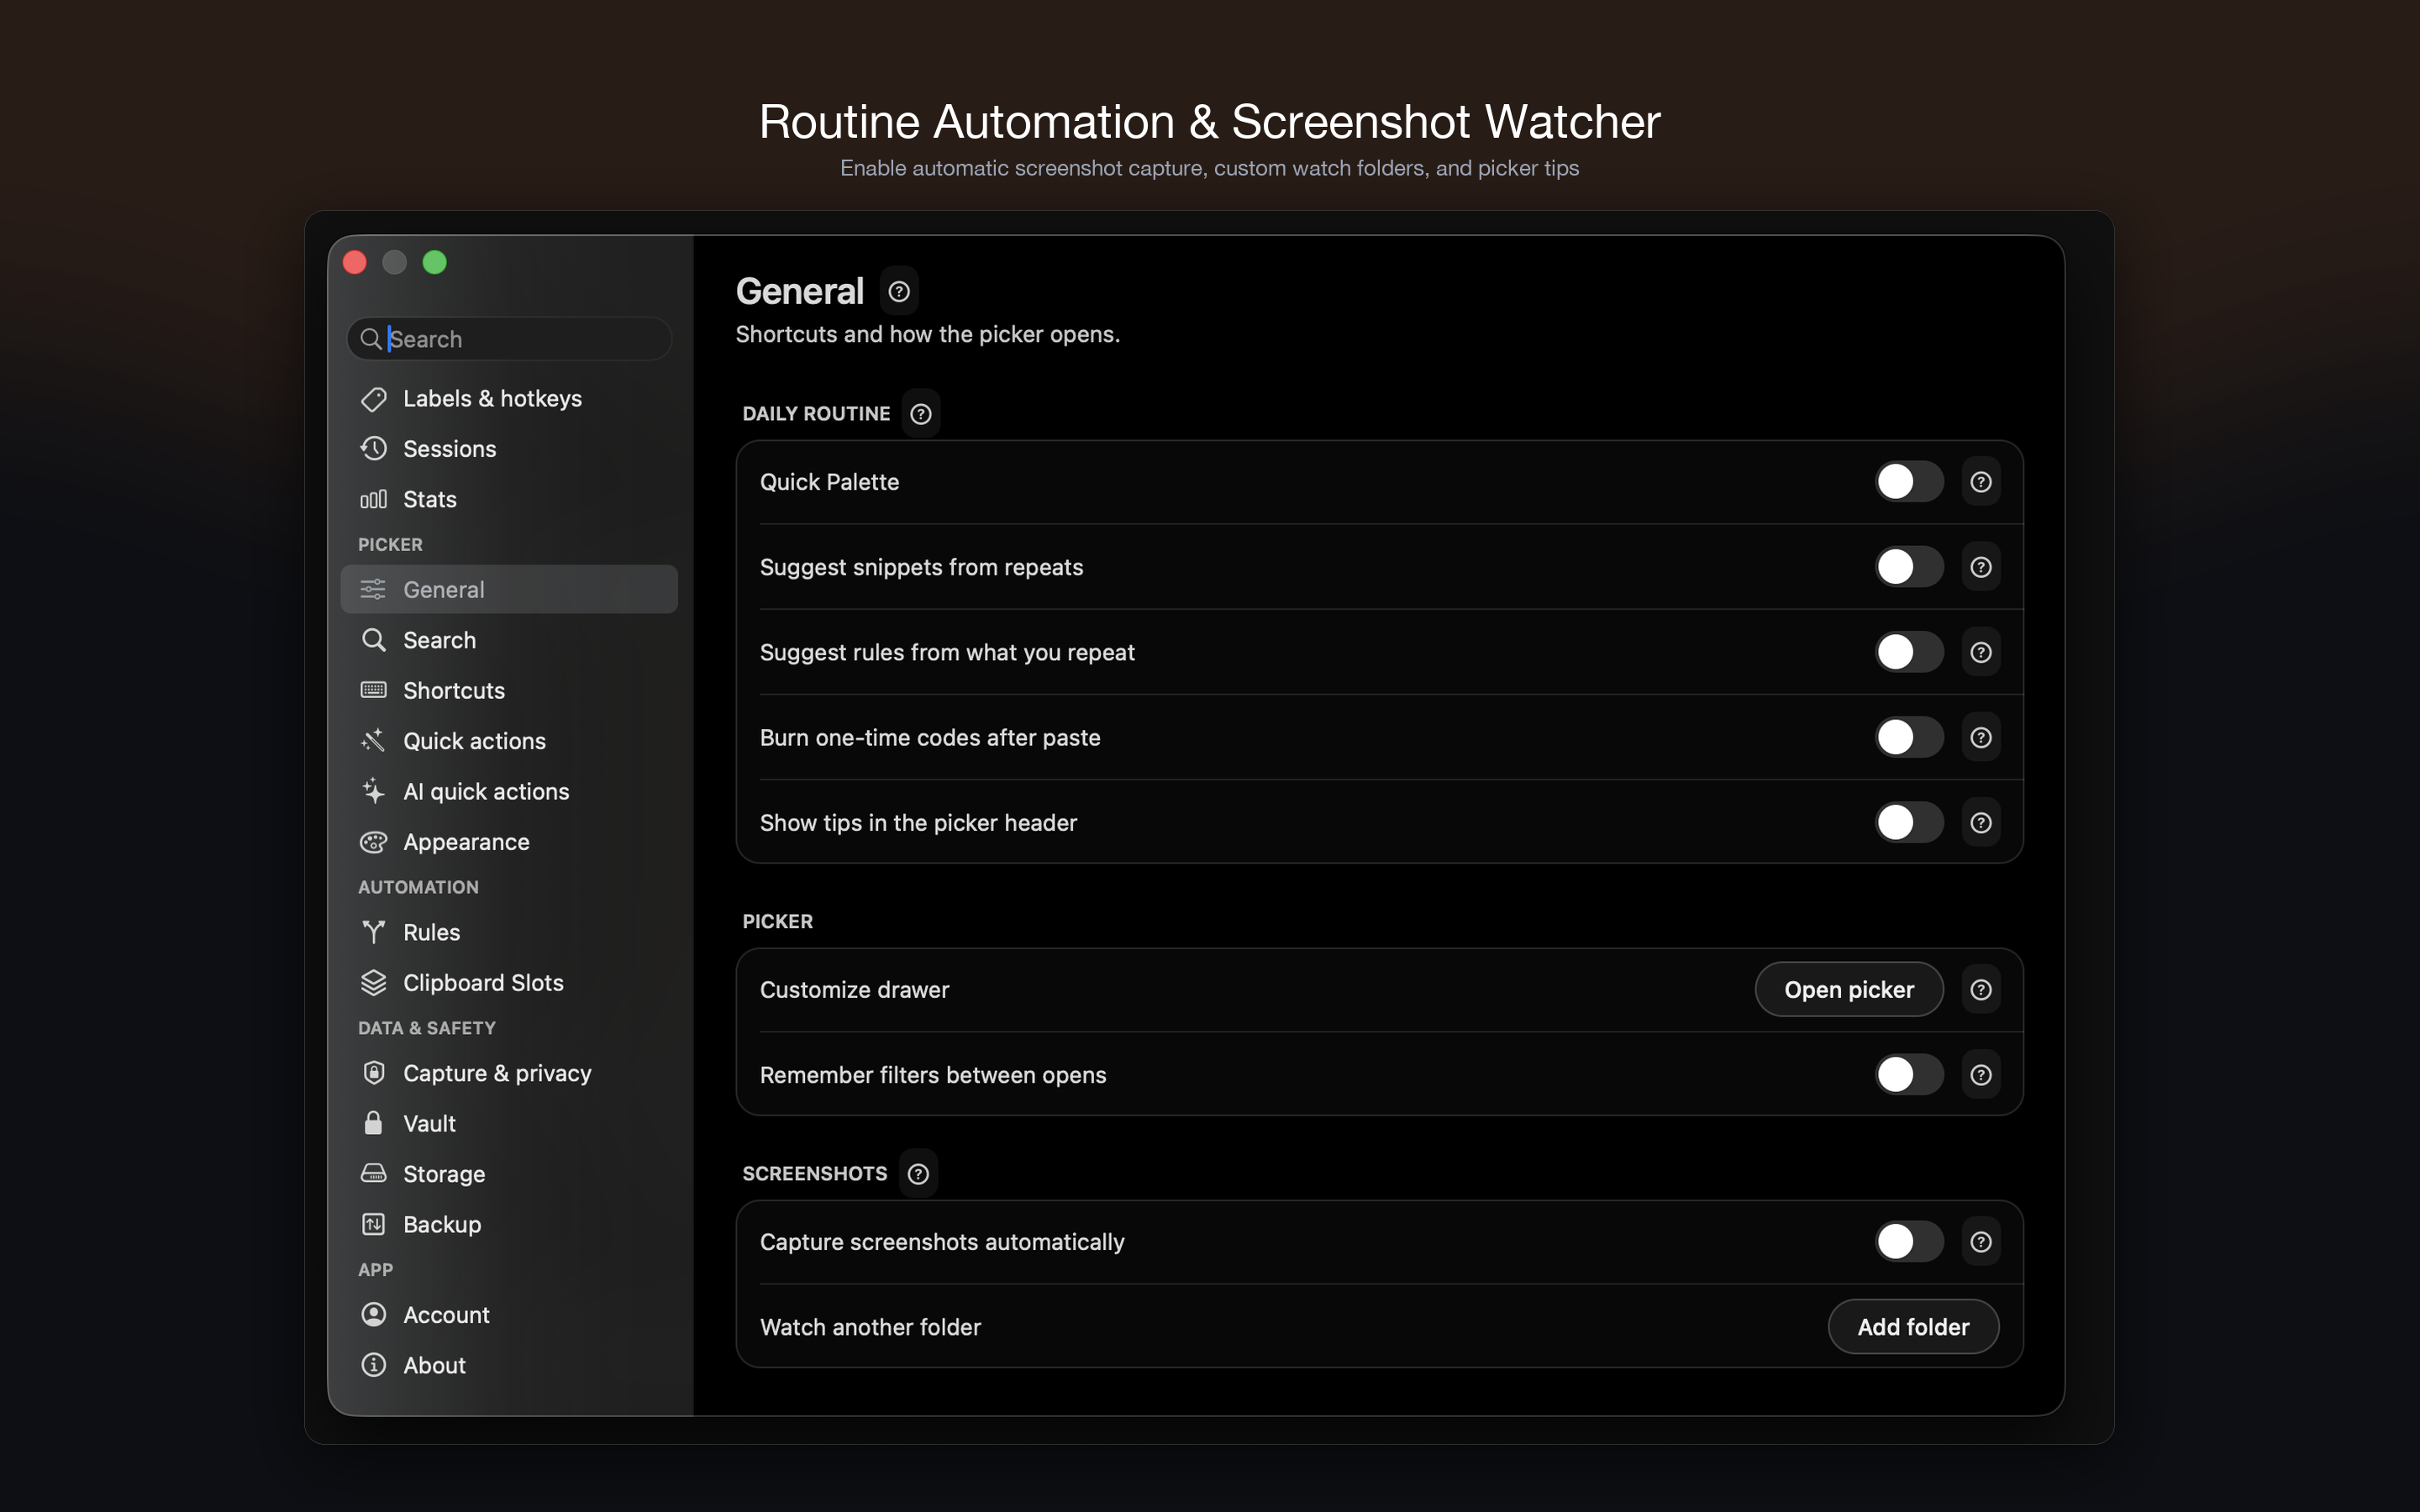Open Clipboard Slots settings
The image size is (2420, 1512).
(x=509, y=982)
